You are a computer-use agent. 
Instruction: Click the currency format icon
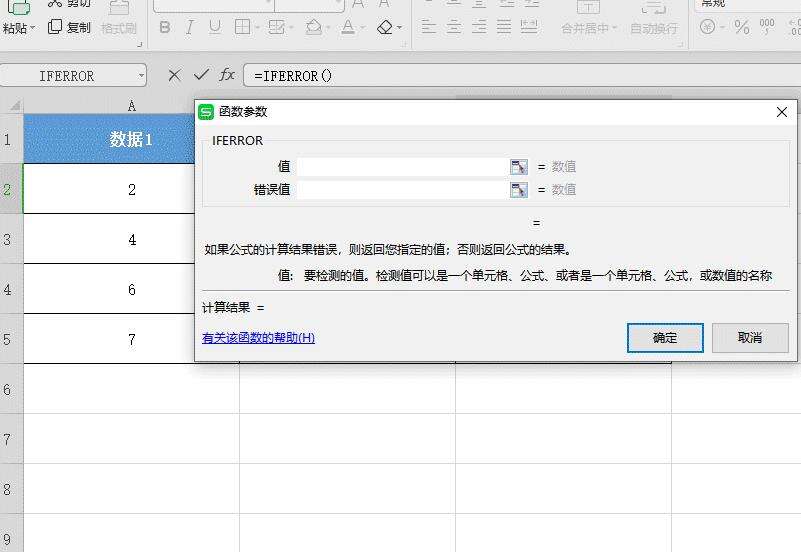pyautogui.click(x=708, y=27)
